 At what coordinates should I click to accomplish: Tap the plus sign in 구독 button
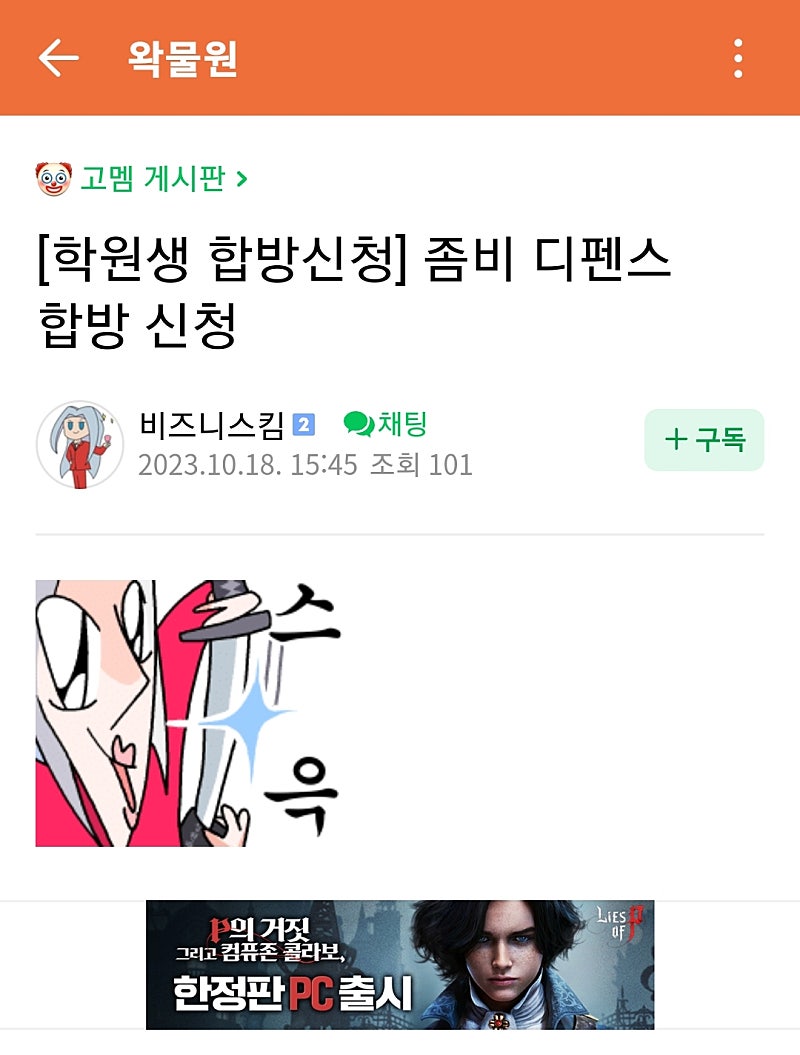point(676,440)
